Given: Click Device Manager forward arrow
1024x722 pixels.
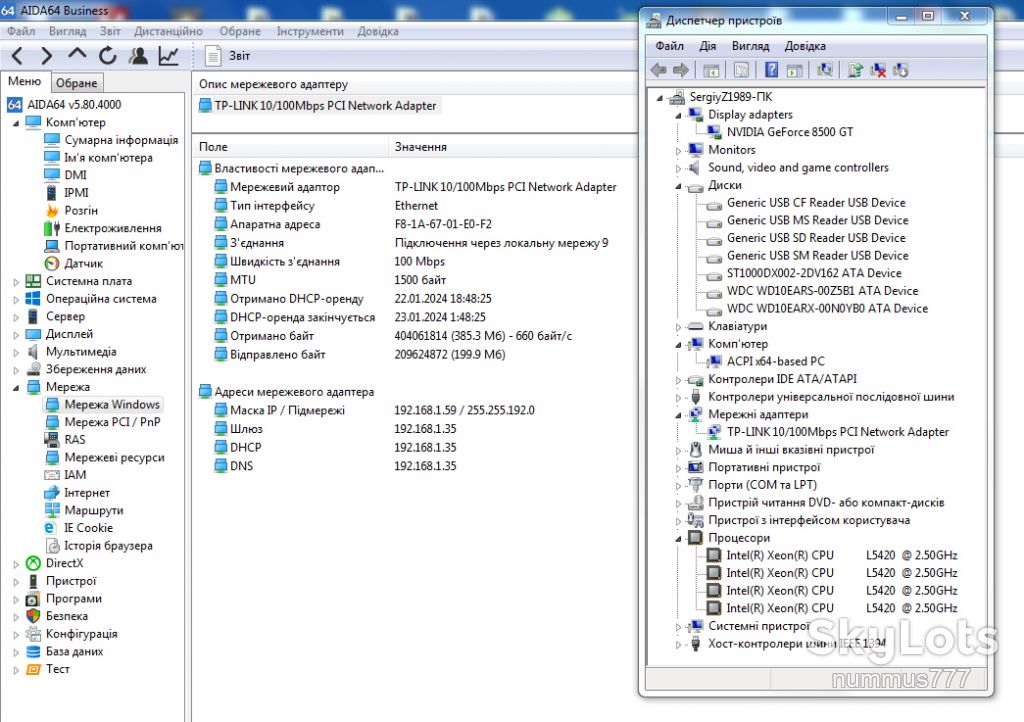Looking at the screenshot, I should point(681,71).
